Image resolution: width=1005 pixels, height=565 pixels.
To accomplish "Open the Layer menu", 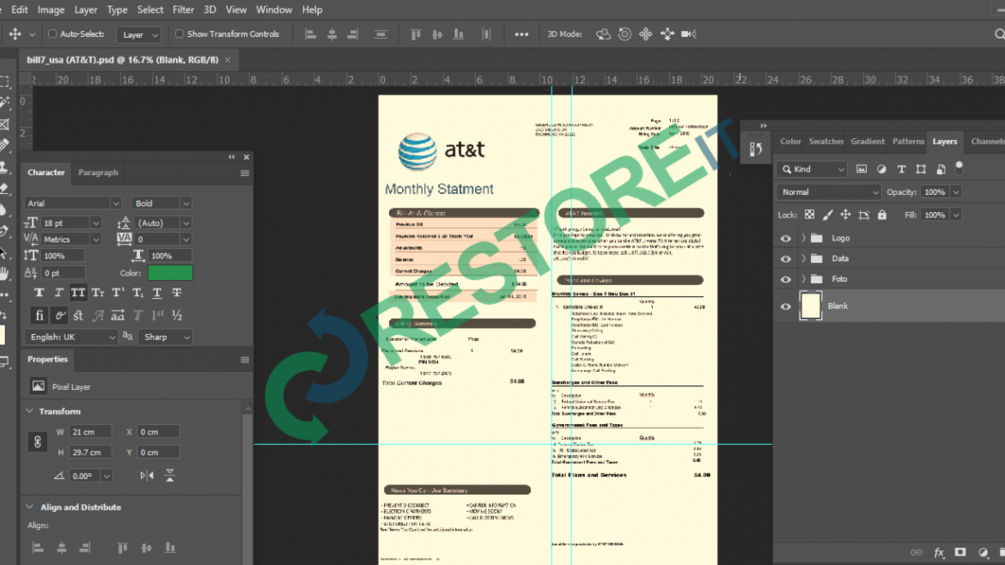I will tap(85, 10).
